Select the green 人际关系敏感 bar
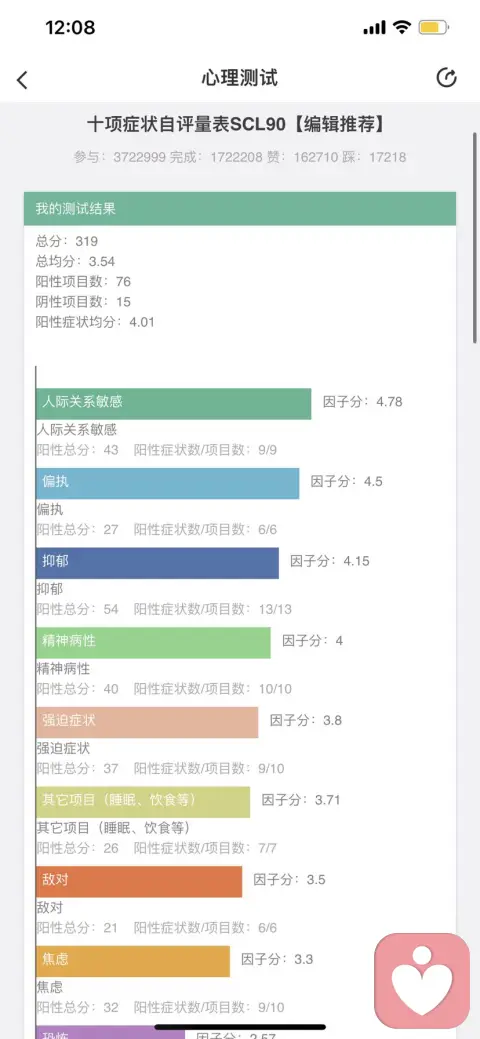This screenshot has height=1039, width=480. (x=174, y=404)
